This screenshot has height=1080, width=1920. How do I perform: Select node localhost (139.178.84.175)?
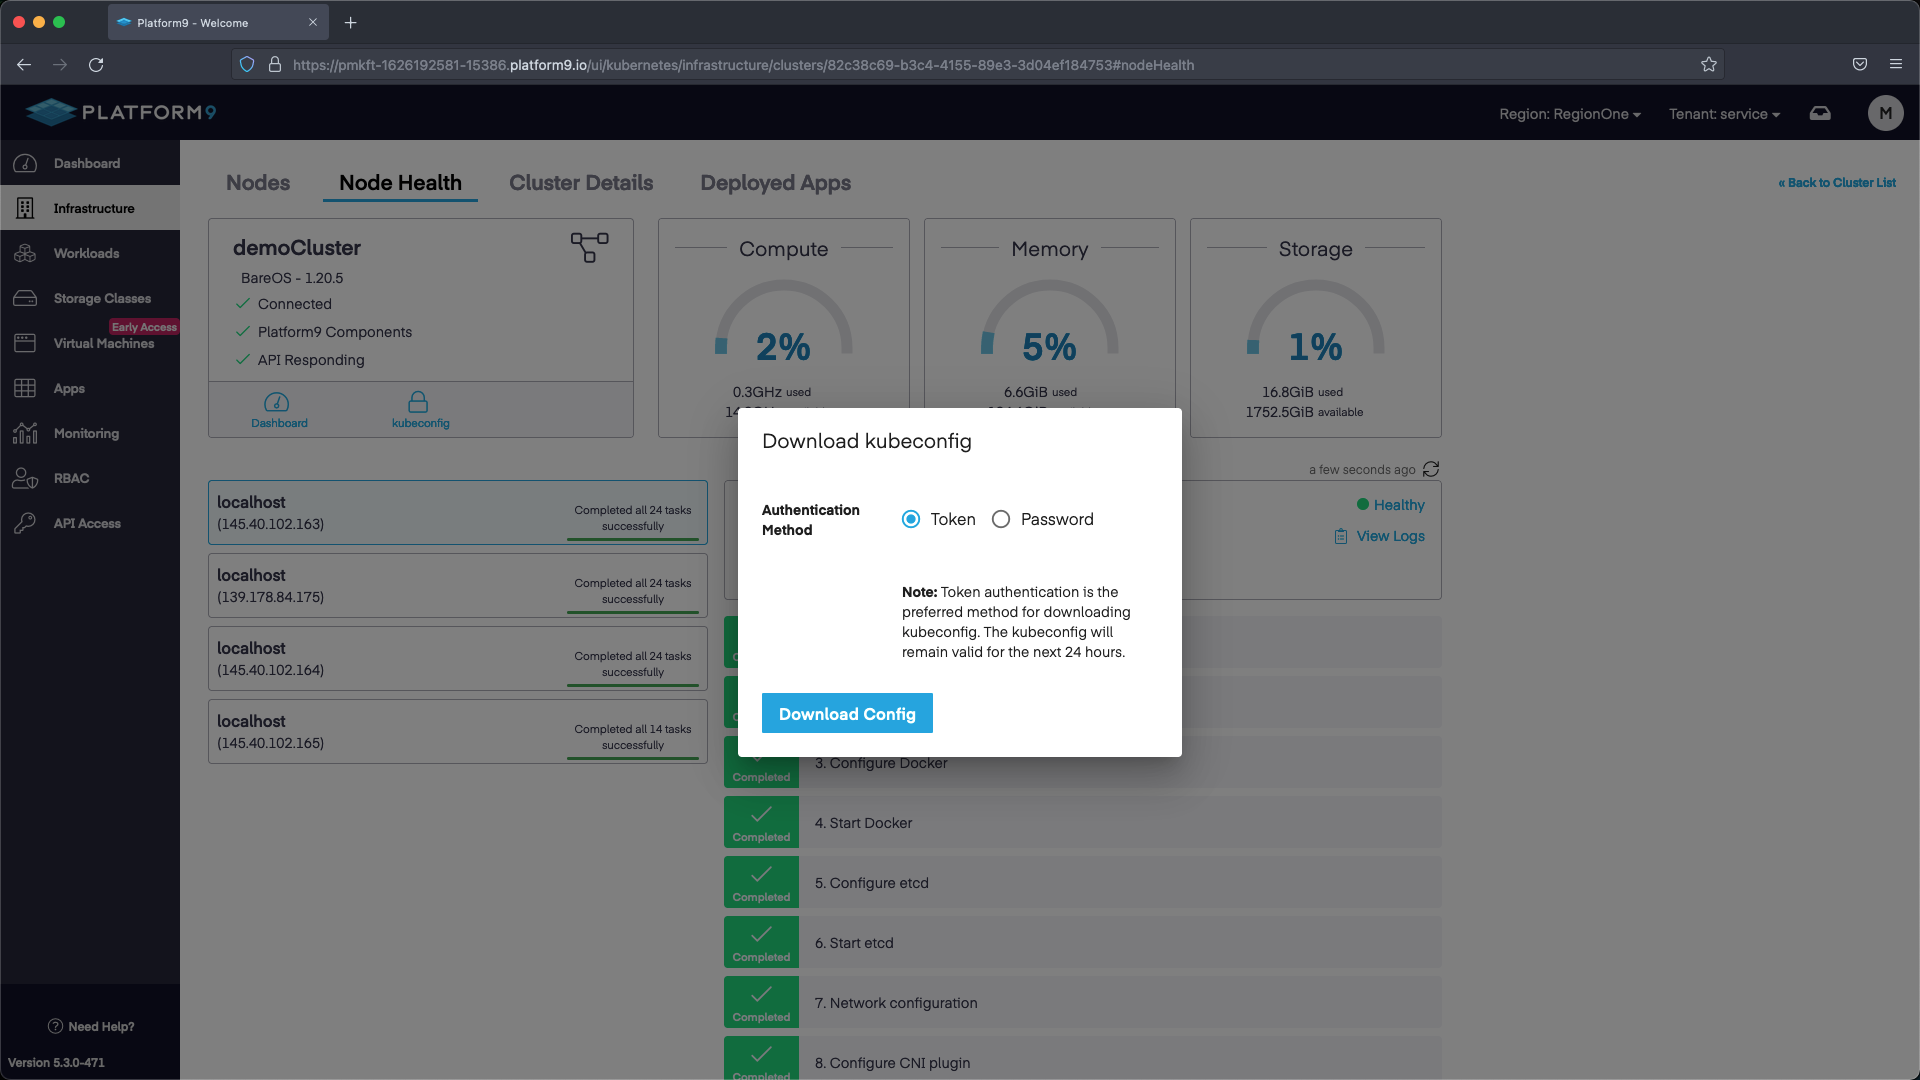458,586
